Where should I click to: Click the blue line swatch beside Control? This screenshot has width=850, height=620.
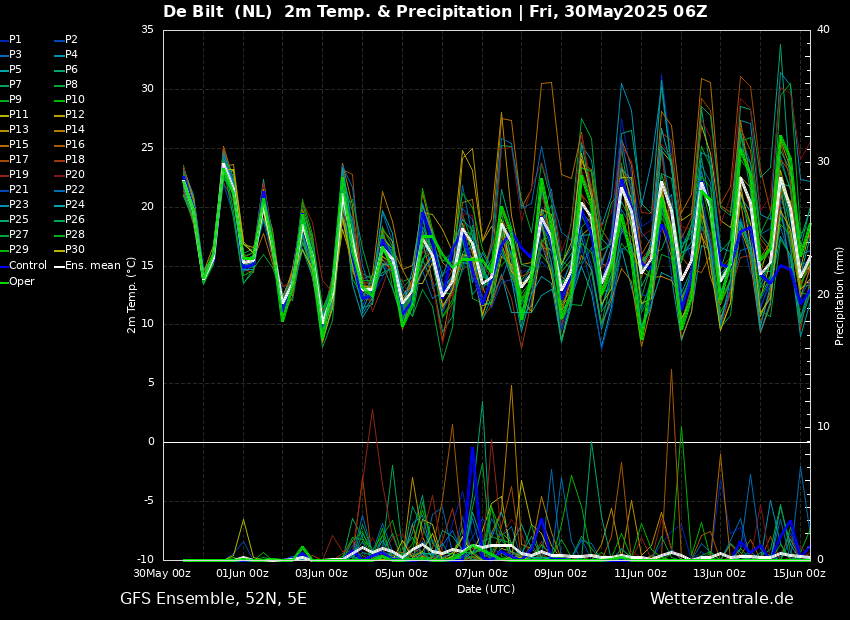[4, 266]
